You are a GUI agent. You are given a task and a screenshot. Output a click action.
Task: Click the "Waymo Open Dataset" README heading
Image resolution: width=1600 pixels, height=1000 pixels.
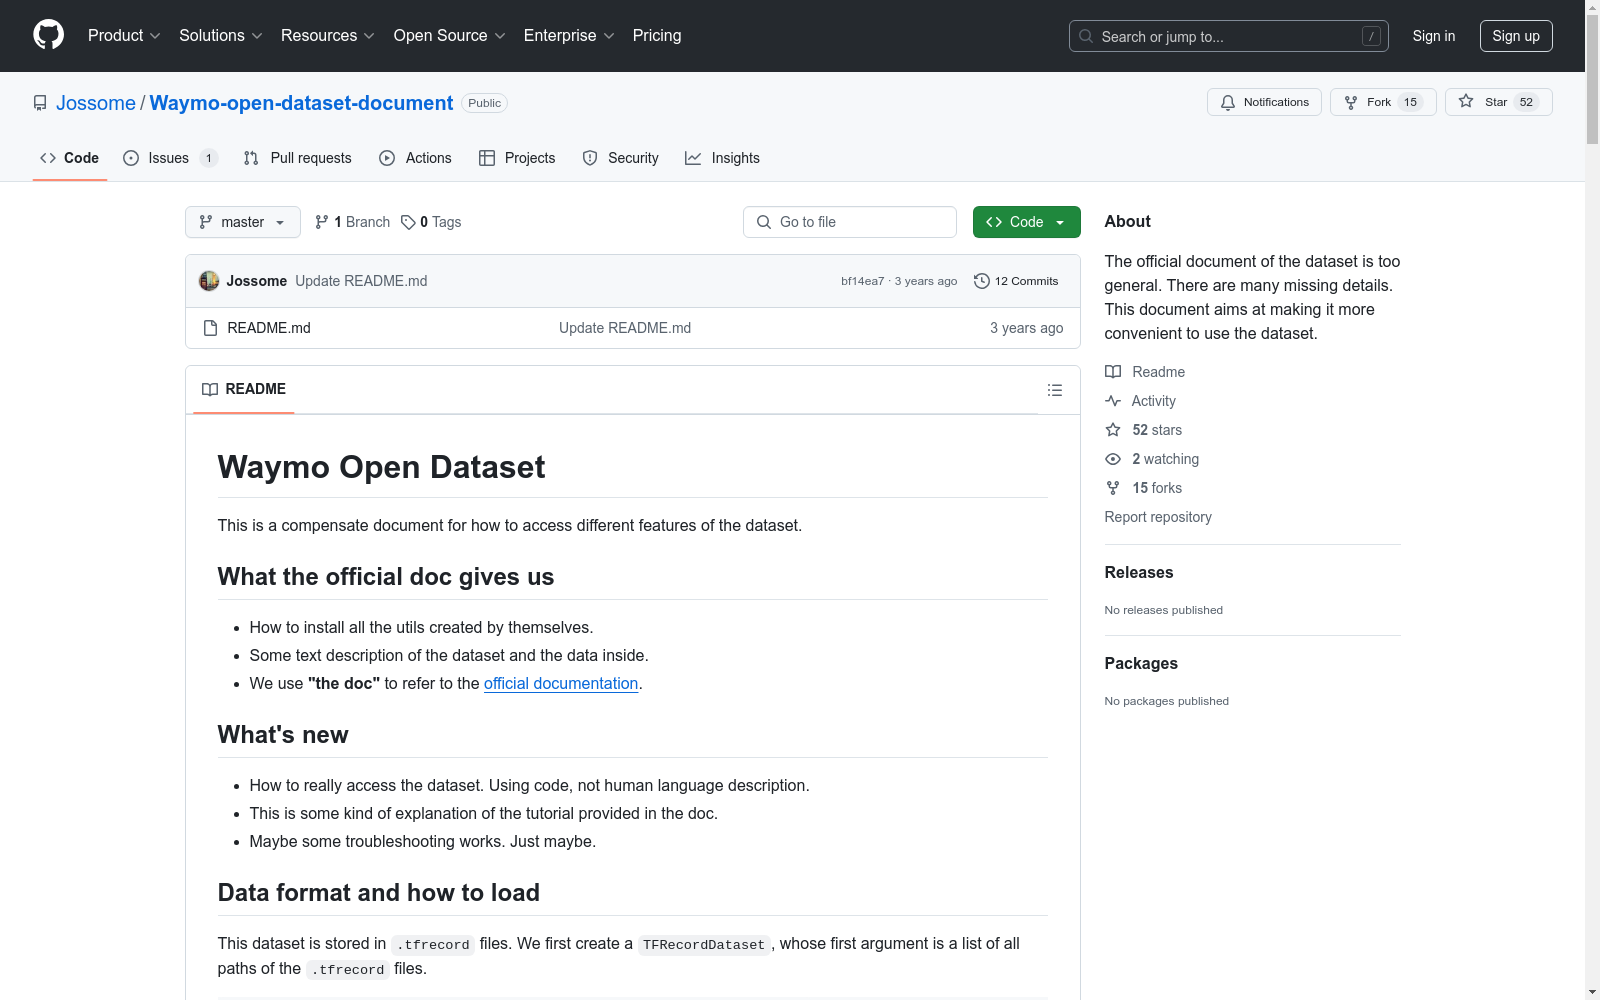(381, 467)
